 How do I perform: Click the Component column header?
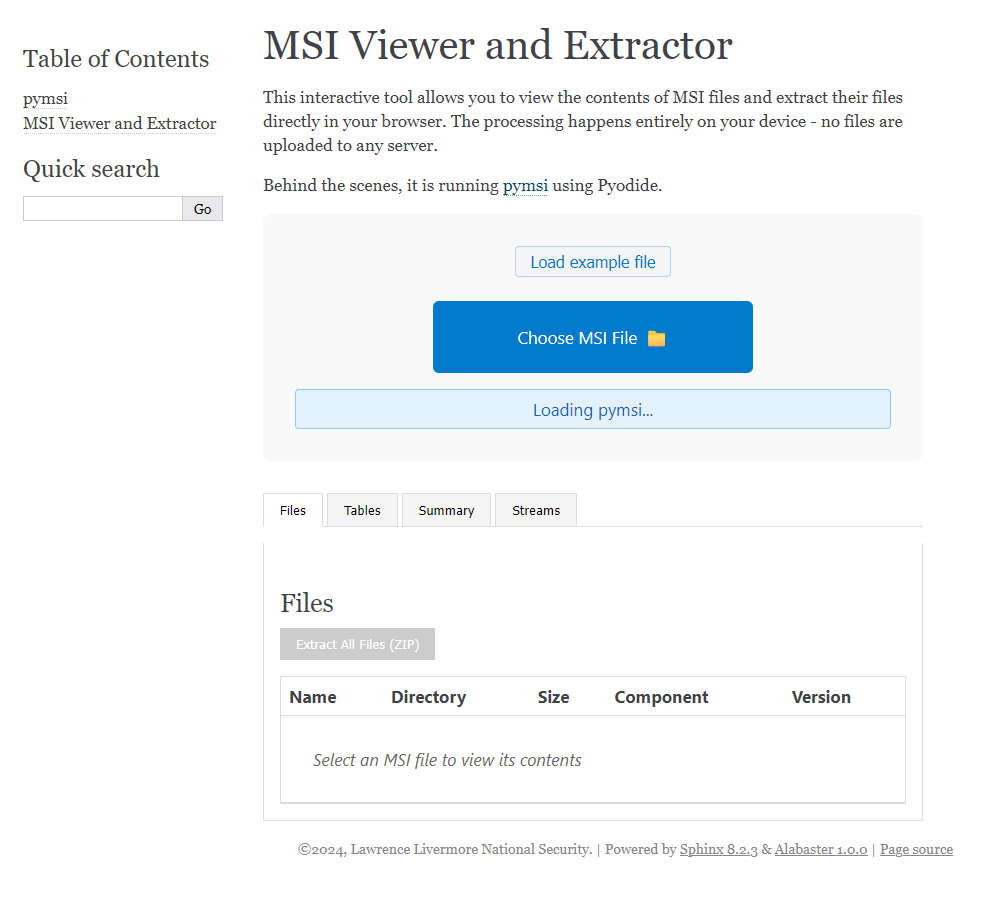661,697
